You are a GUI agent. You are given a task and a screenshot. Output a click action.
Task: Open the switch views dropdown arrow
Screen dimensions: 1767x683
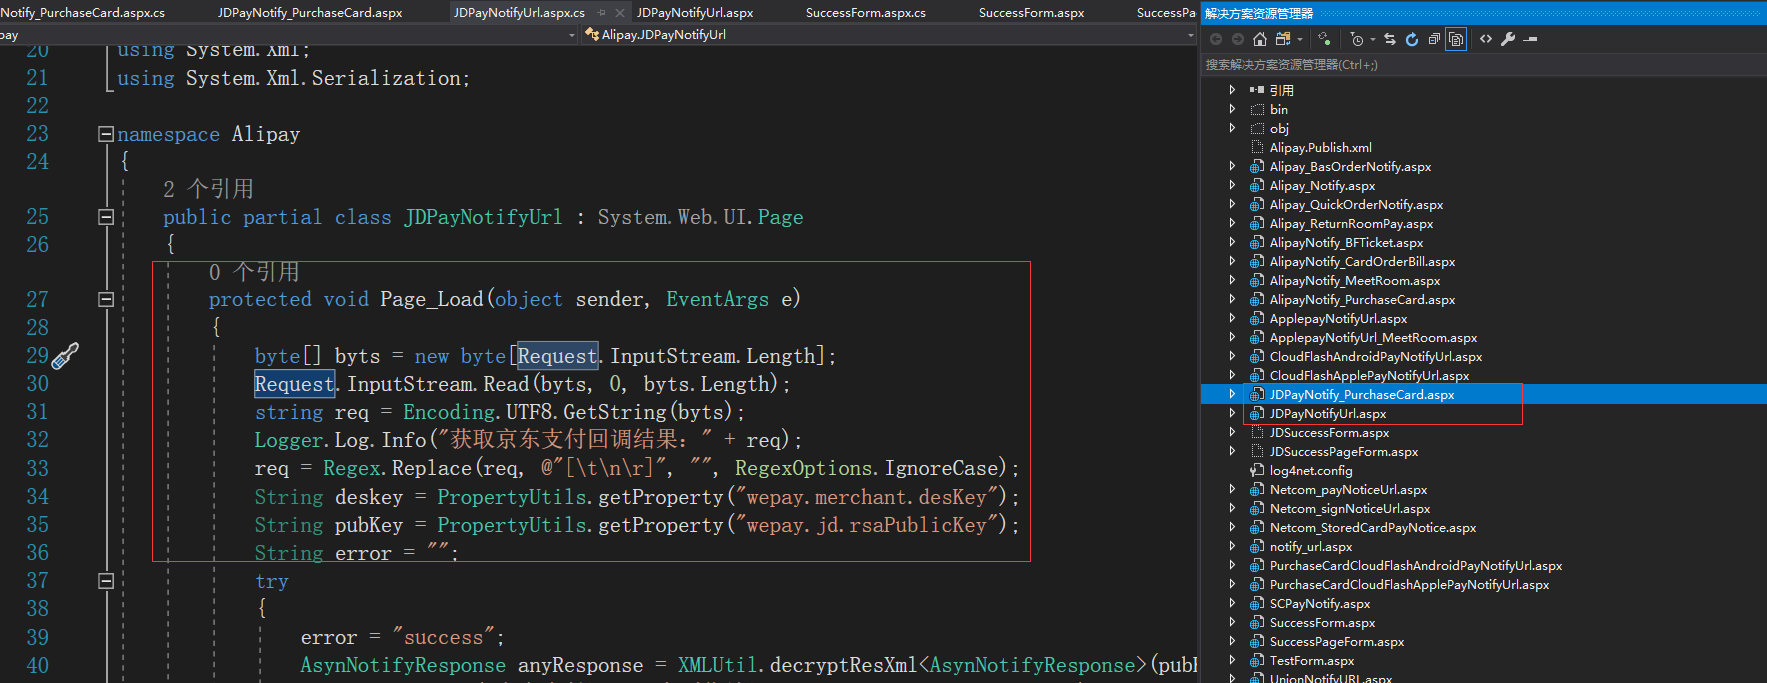pos(1300,39)
